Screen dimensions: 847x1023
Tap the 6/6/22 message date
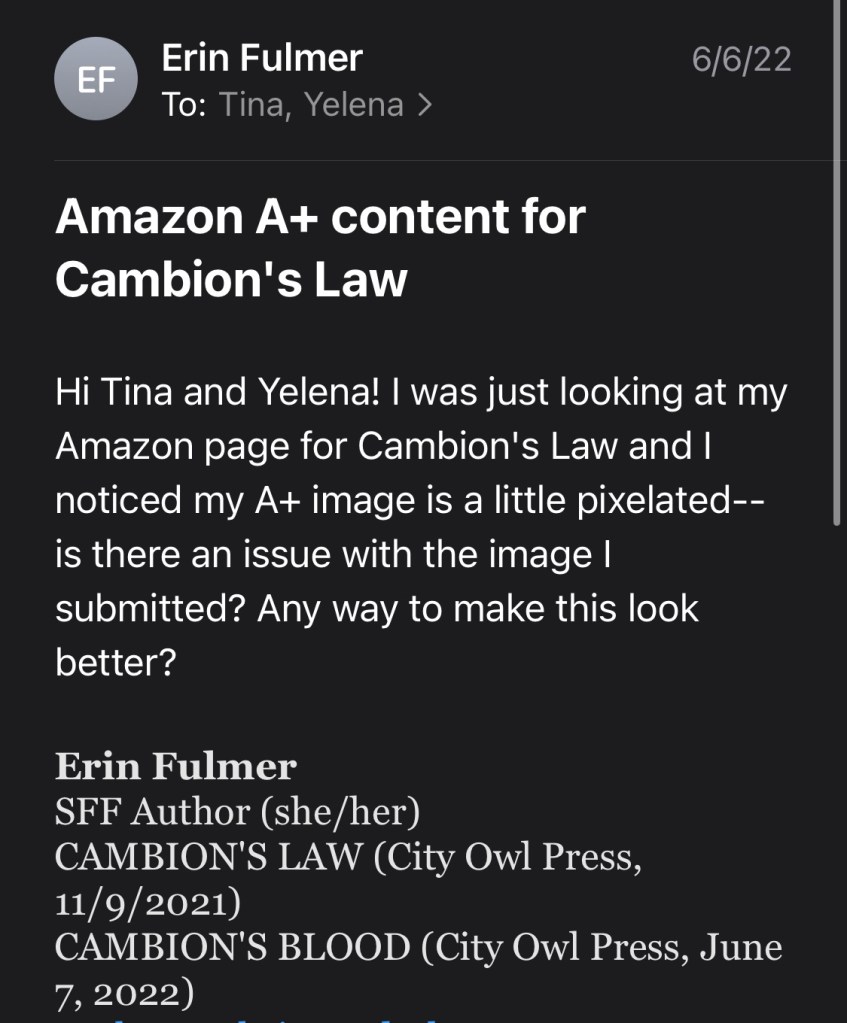tap(741, 60)
